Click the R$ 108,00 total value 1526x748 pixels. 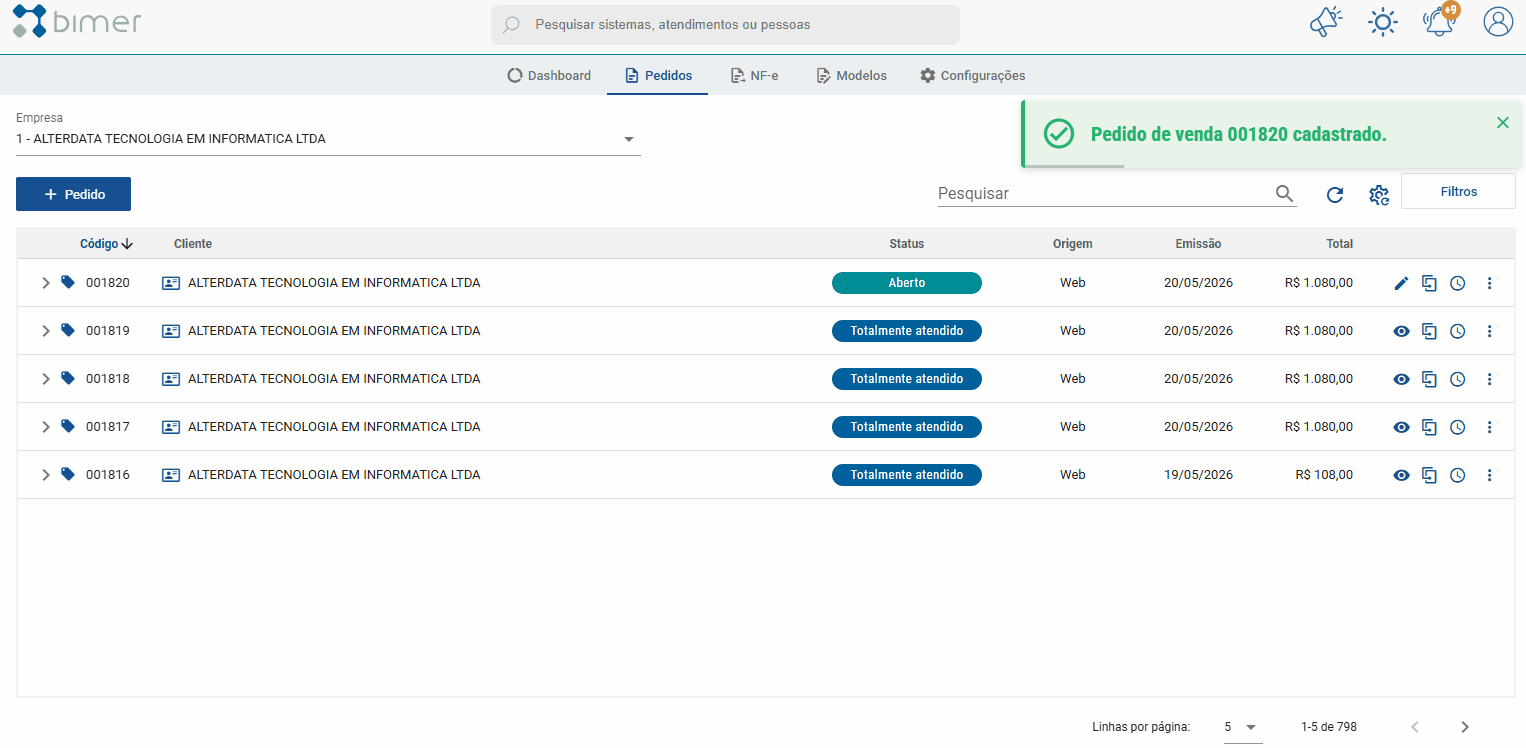tap(1324, 475)
